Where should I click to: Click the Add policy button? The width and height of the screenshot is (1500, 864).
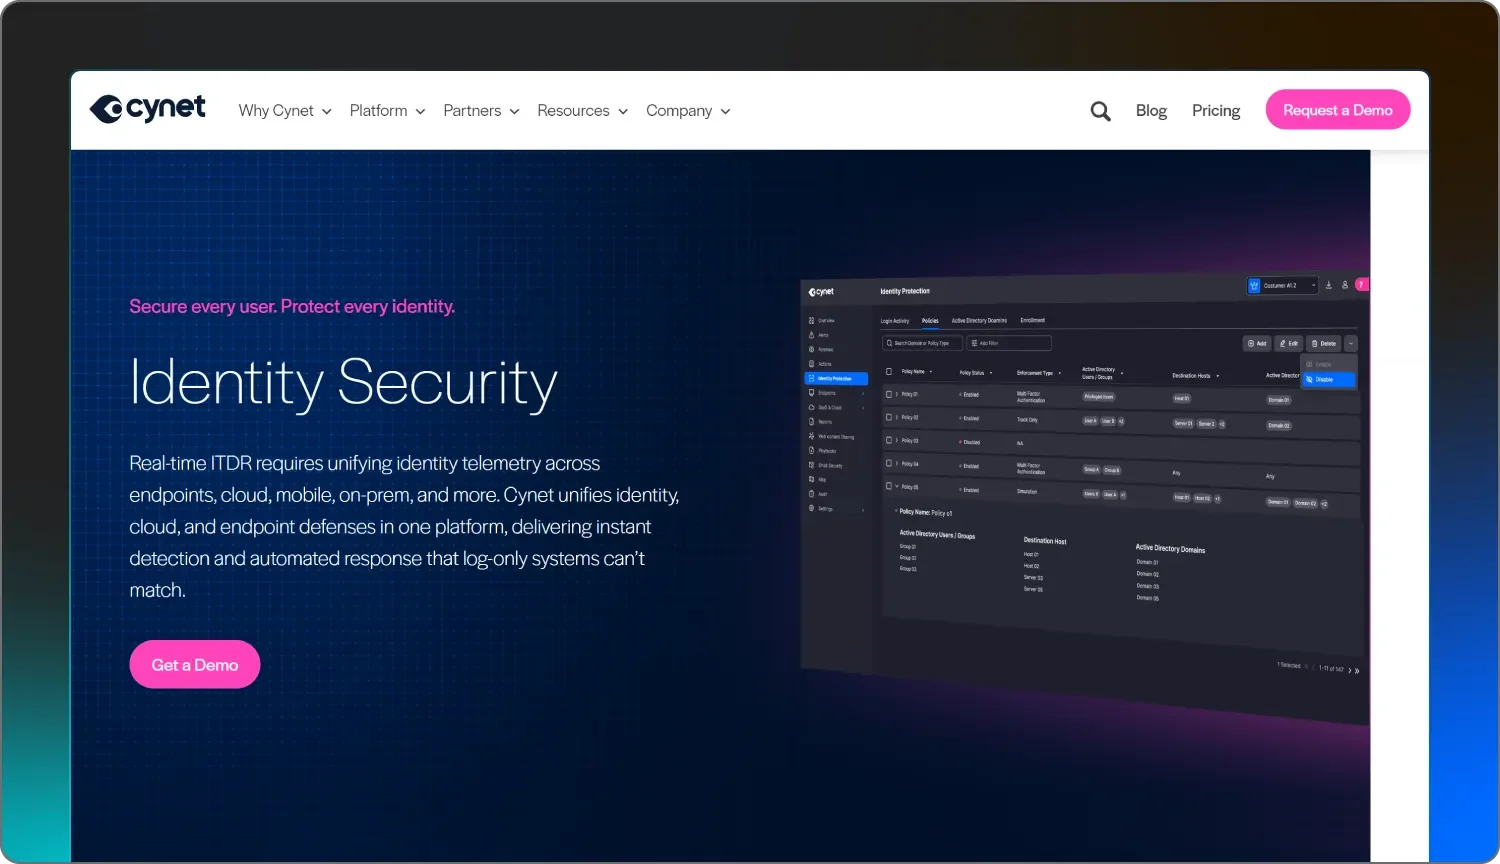coord(1257,343)
